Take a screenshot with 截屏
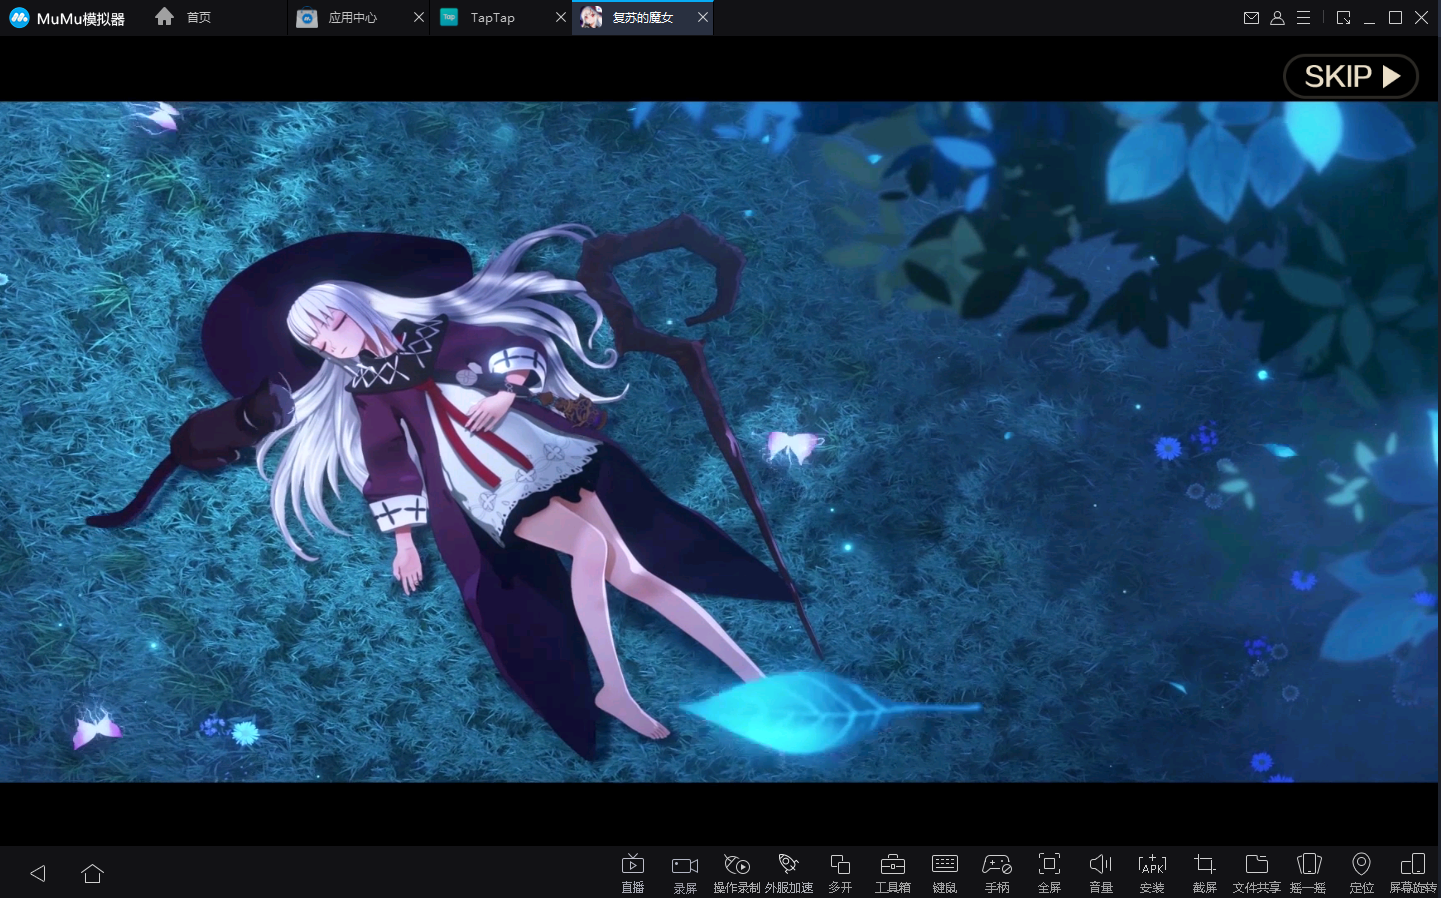 tap(1204, 872)
